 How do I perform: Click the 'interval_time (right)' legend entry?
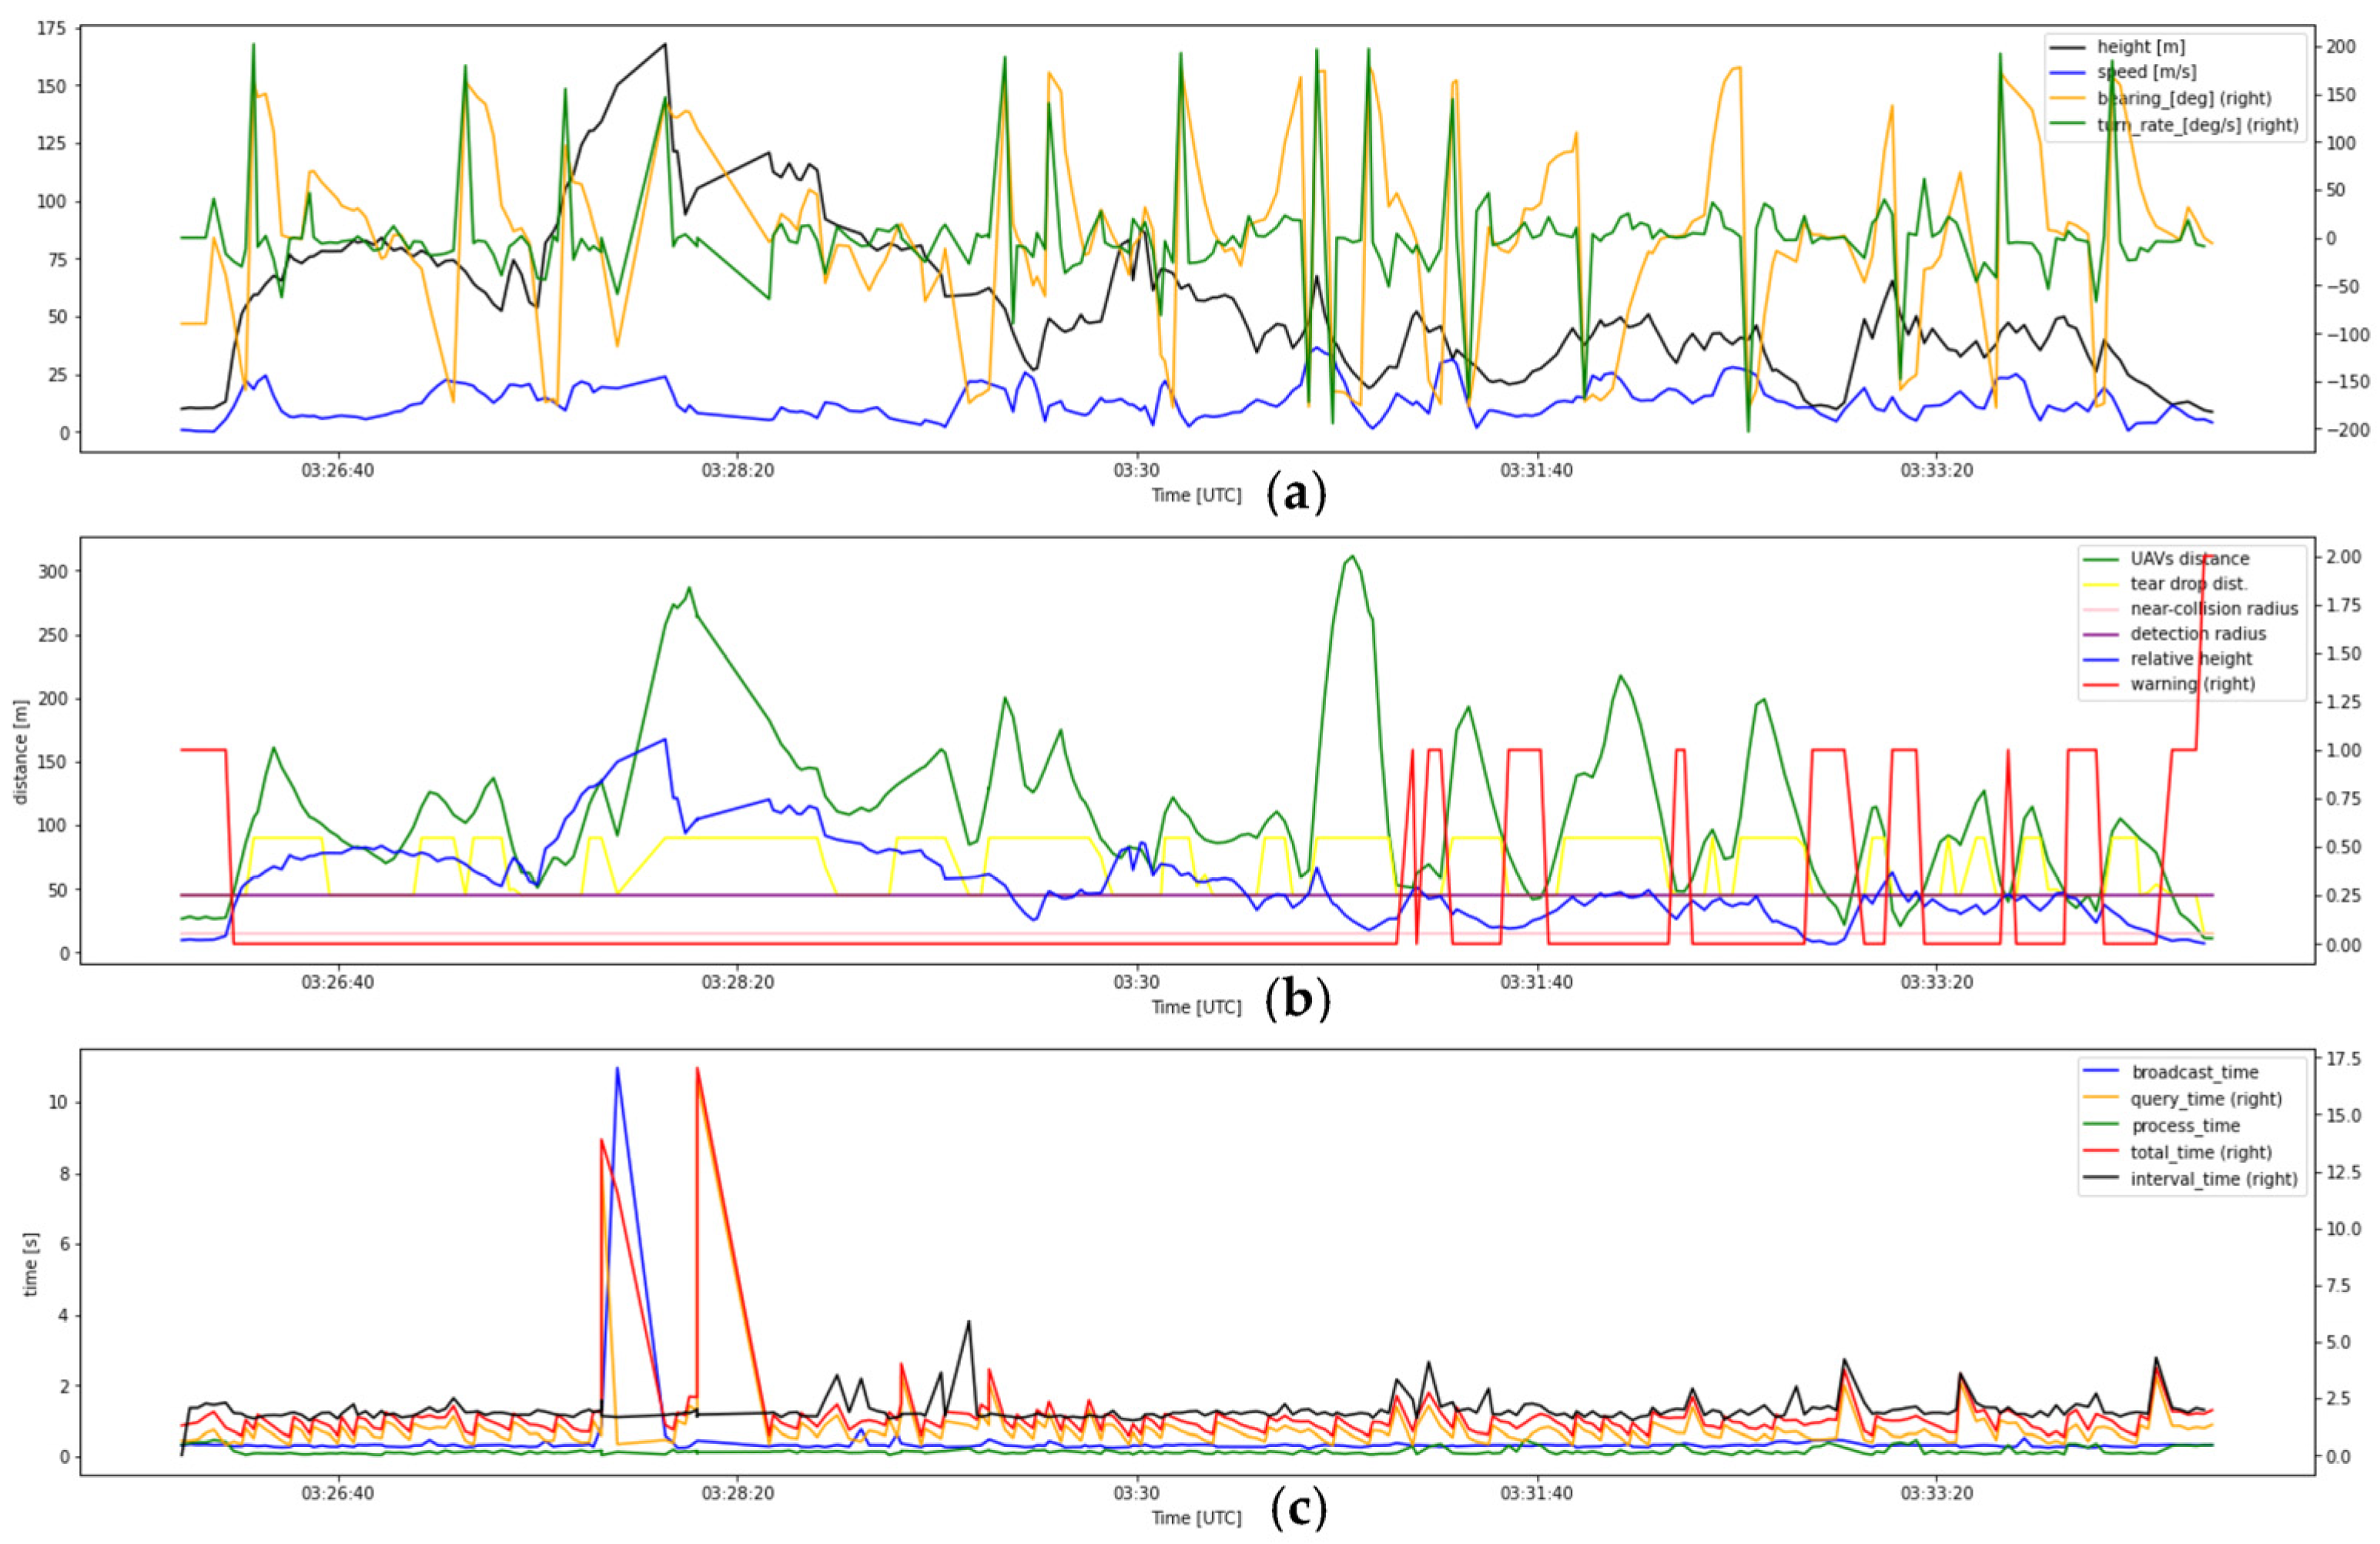coord(2213,1179)
